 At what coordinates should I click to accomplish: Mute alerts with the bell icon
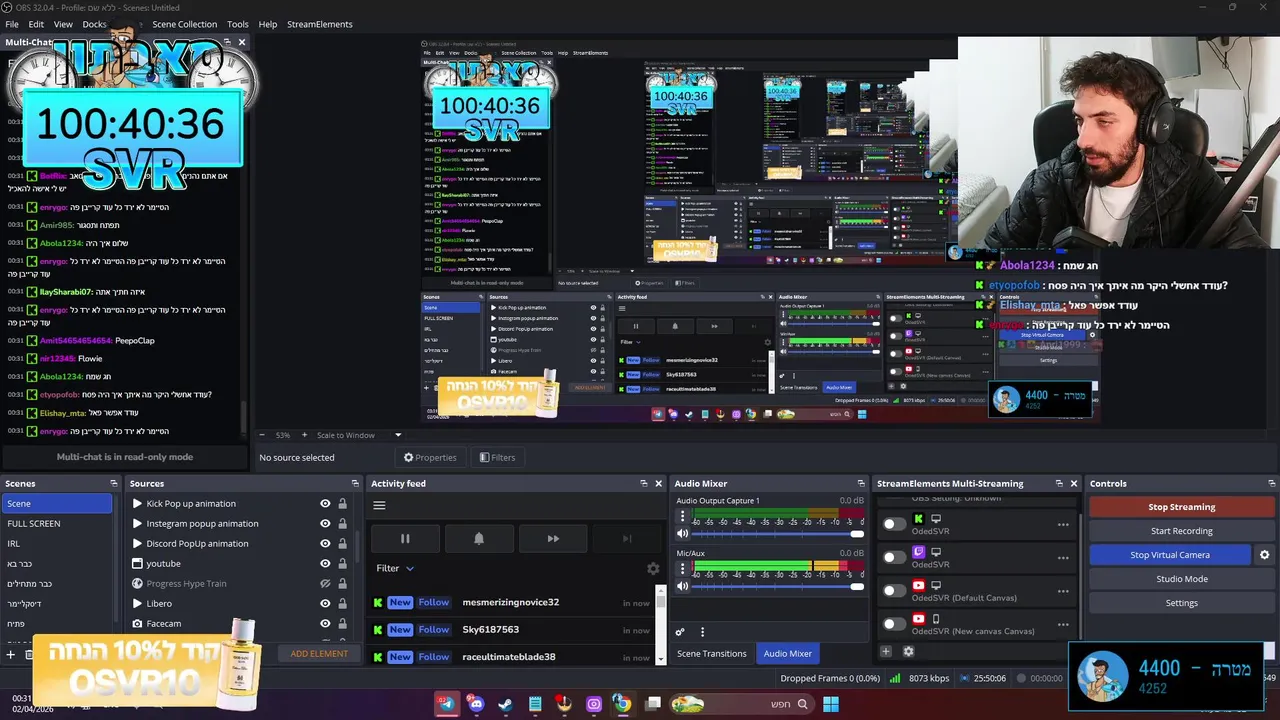(x=479, y=538)
